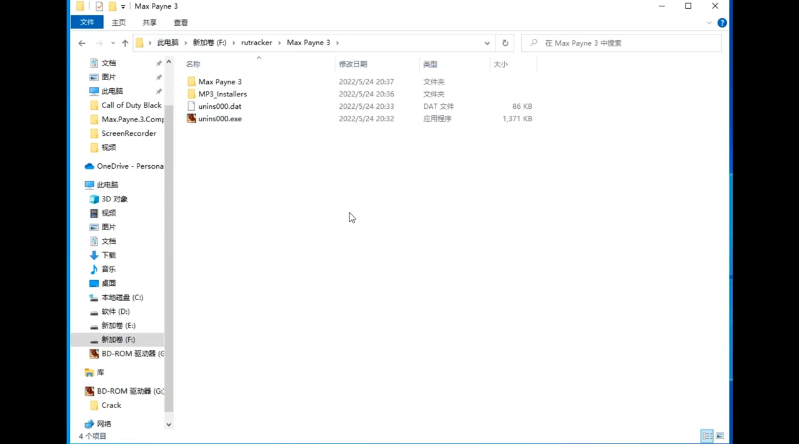Viewport: 799px width, 444px height.
Task: Open 新加卷 (E:) drive
Action: tap(118, 325)
